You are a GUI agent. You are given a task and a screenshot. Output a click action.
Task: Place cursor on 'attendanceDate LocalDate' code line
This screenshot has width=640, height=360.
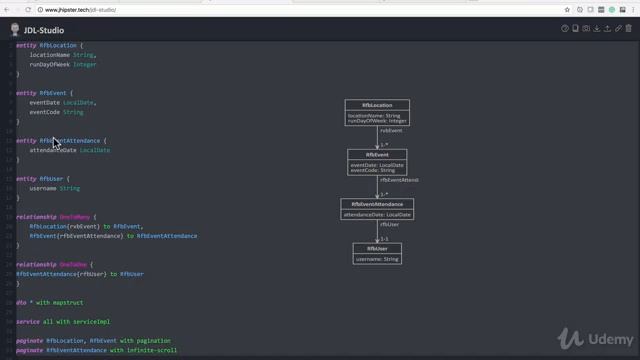70,150
